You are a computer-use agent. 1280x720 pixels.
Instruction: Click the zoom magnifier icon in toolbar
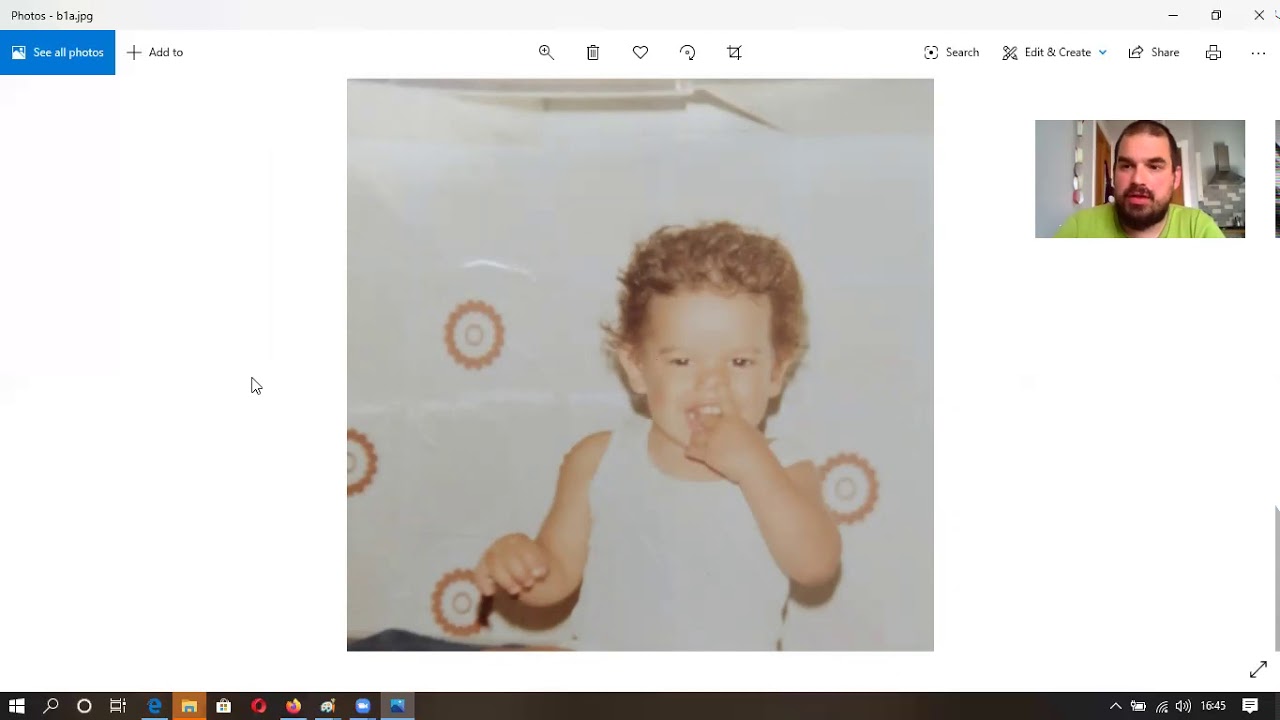point(546,52)
